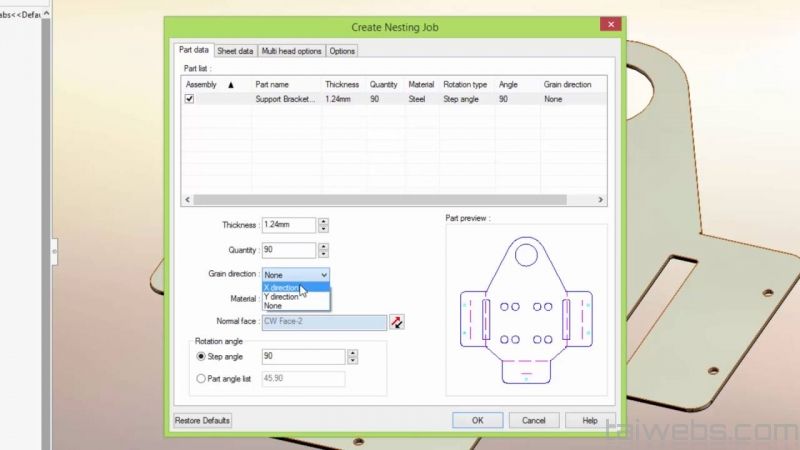This screenshot has width=800, height=450.
Task: Toggle the Support Bracket assembly checkbox
Action: (189, 99)
